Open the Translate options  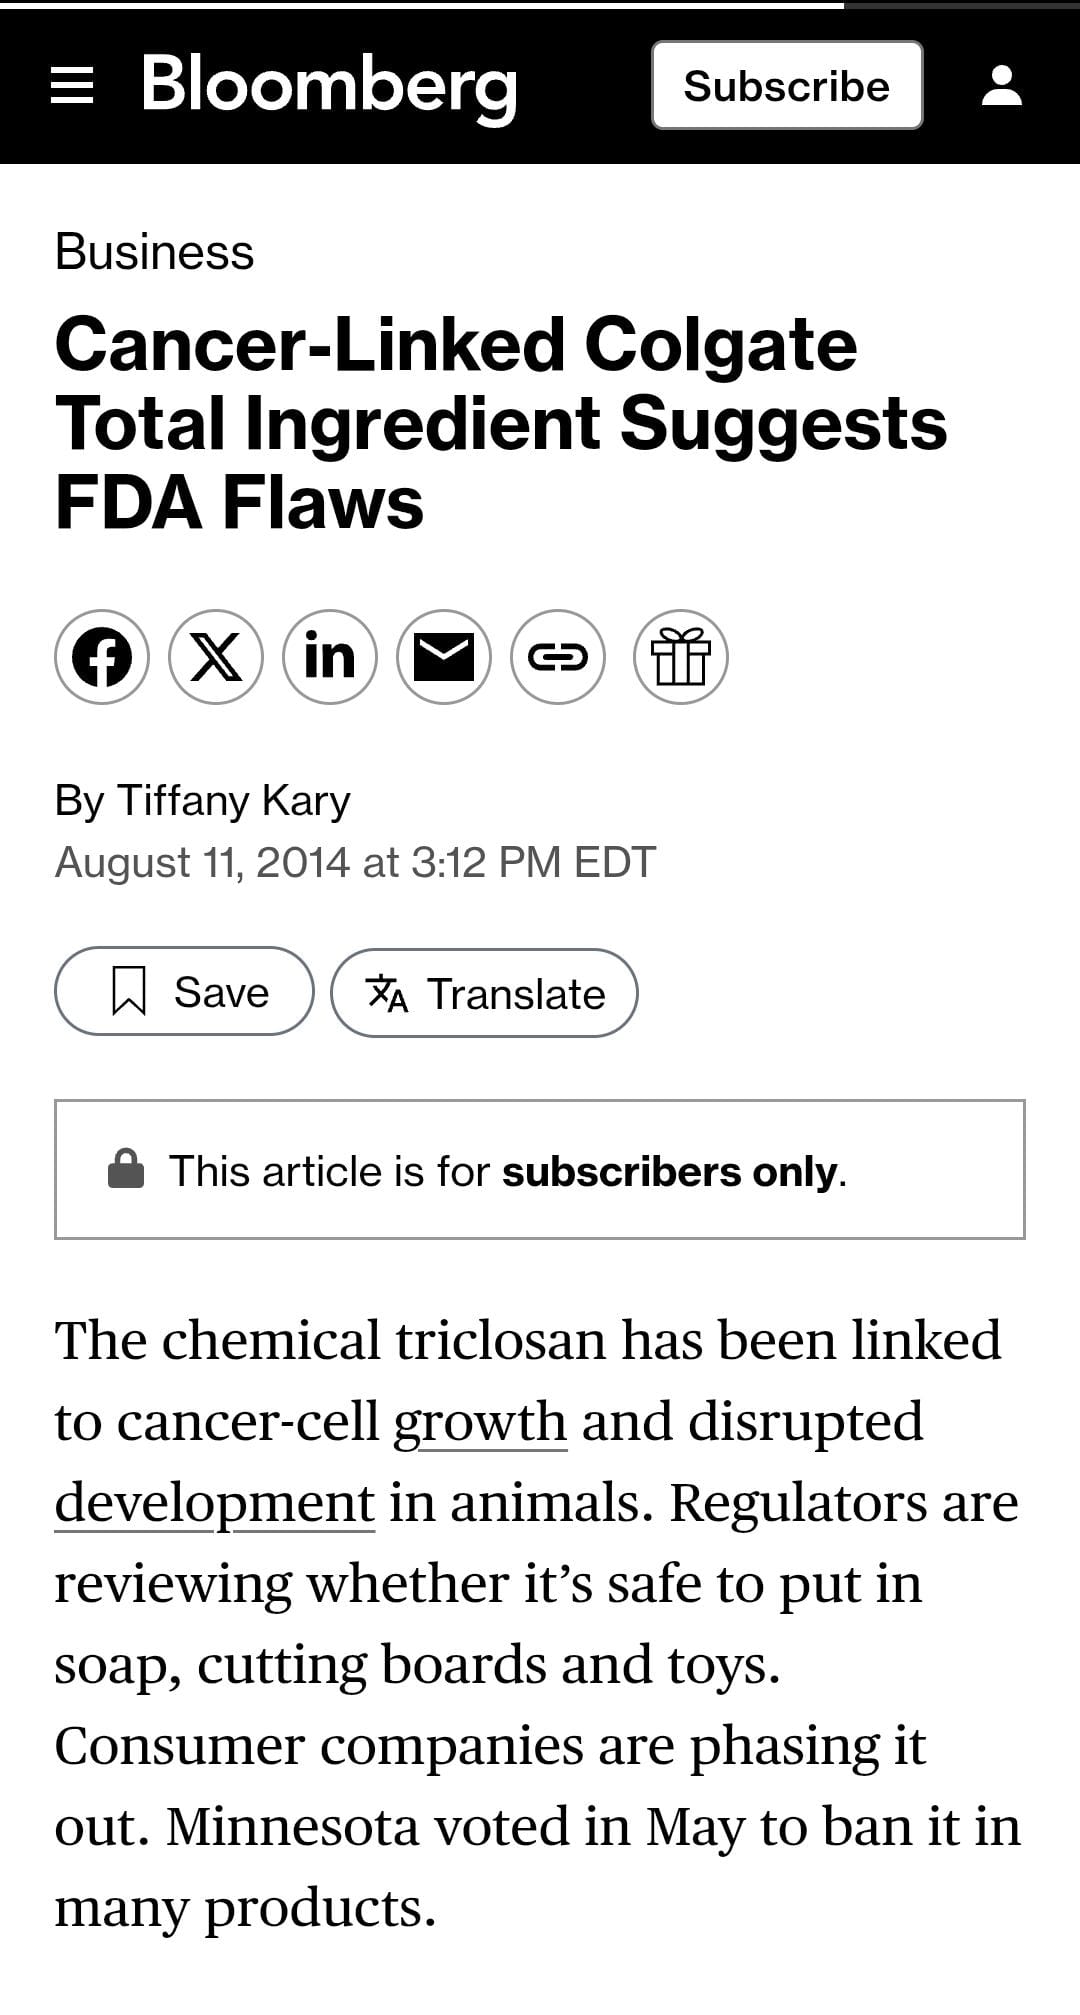click(x=484, y=993)
